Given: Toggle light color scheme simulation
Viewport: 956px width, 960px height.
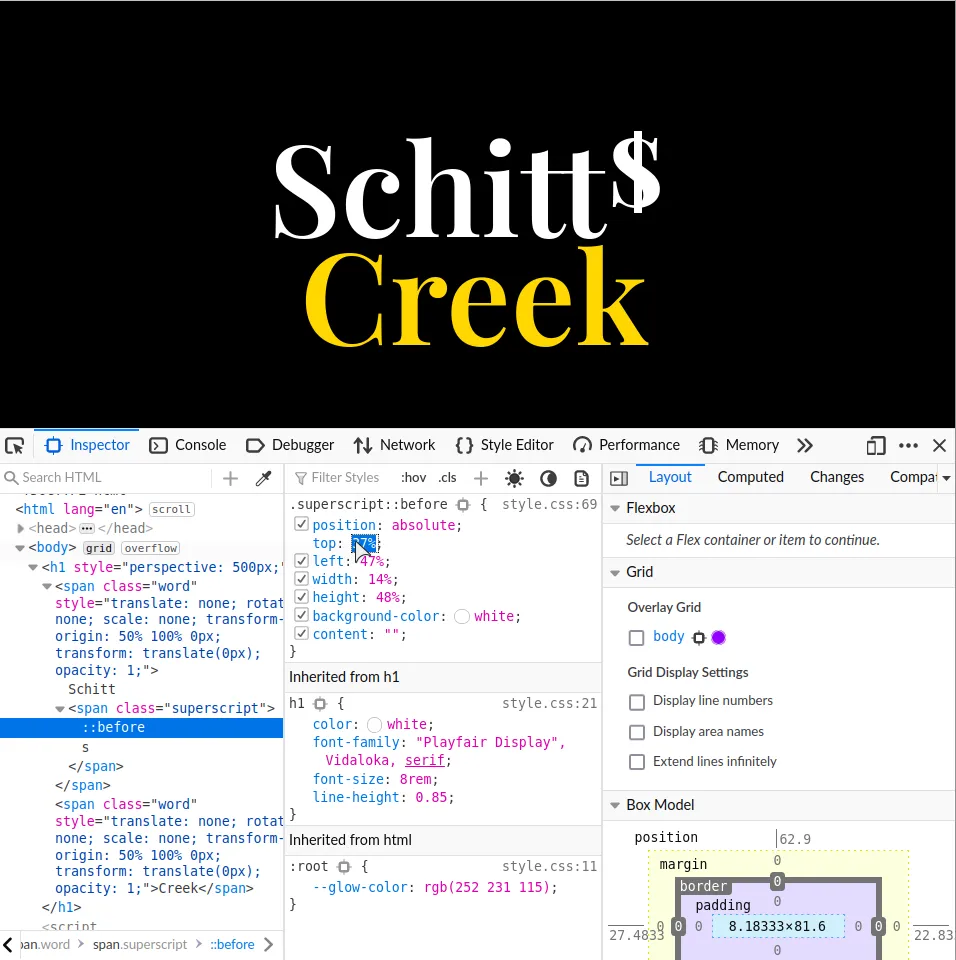Looking at the screenshot, I should [x=514, y=478].
